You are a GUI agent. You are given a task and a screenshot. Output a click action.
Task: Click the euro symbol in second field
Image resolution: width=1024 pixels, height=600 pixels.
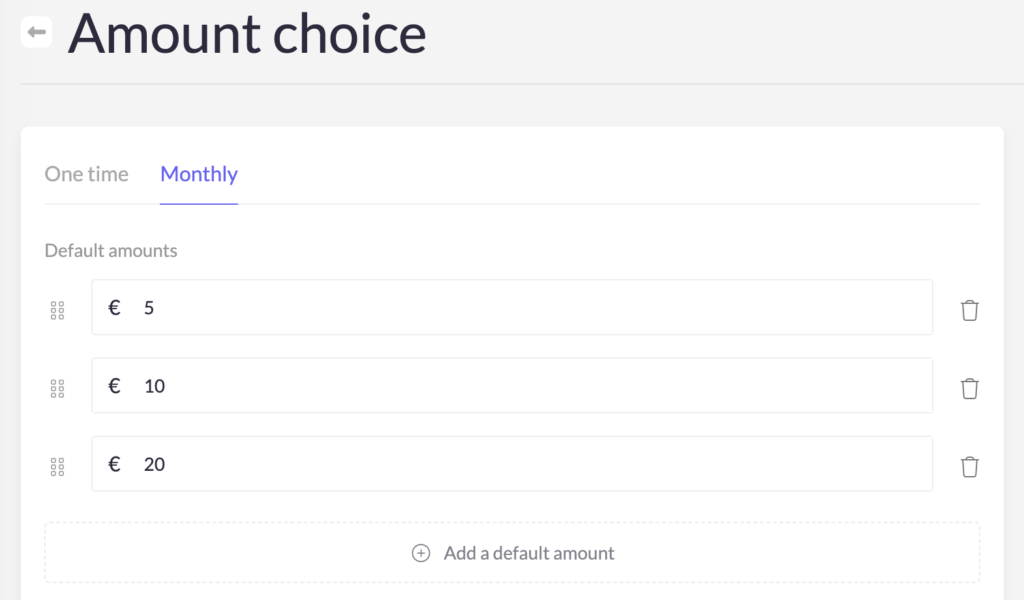[114, 386]
